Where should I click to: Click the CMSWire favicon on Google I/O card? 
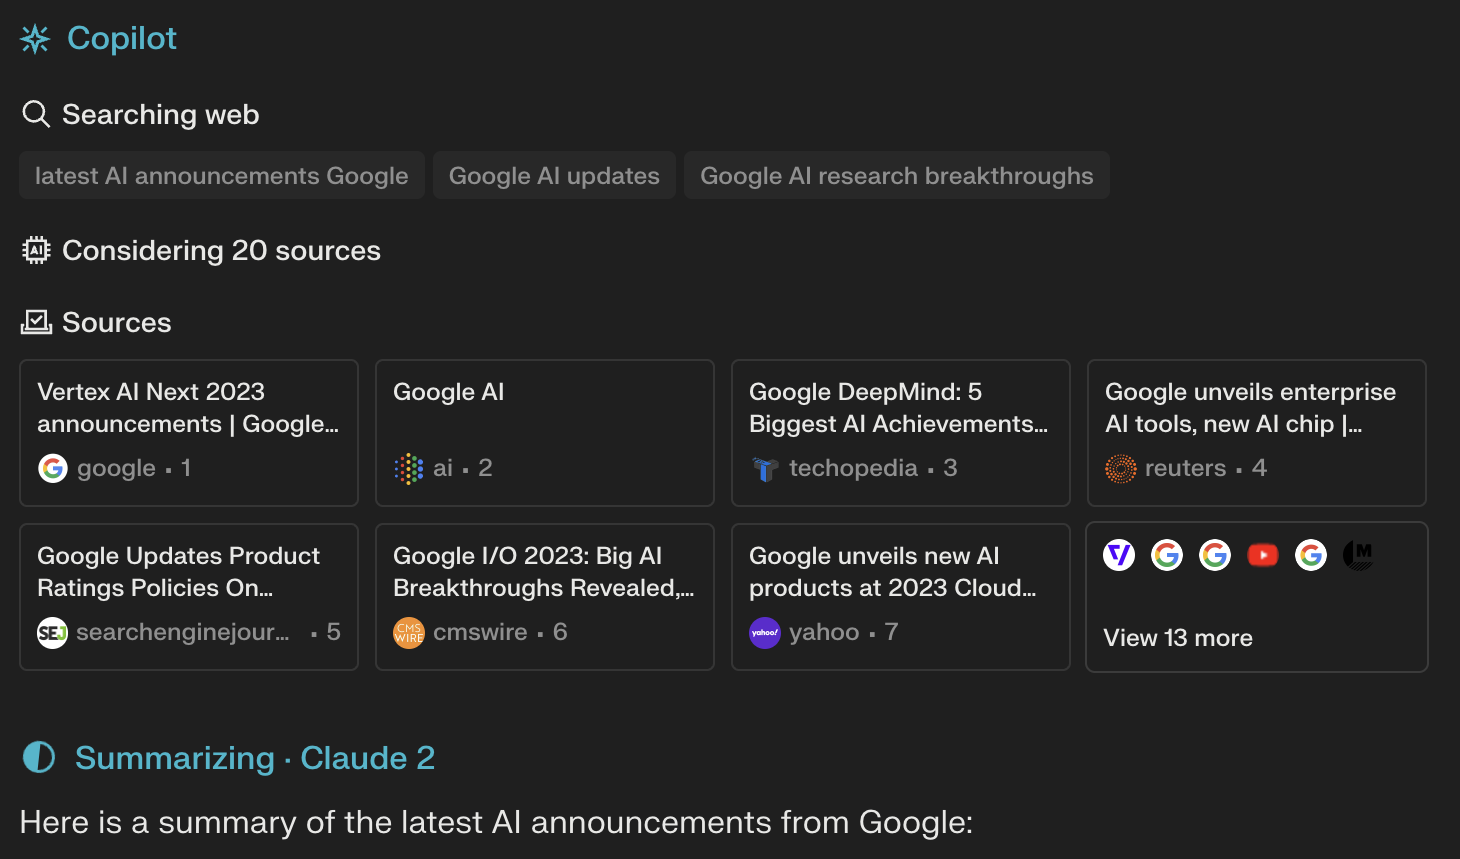coord(409,632)
